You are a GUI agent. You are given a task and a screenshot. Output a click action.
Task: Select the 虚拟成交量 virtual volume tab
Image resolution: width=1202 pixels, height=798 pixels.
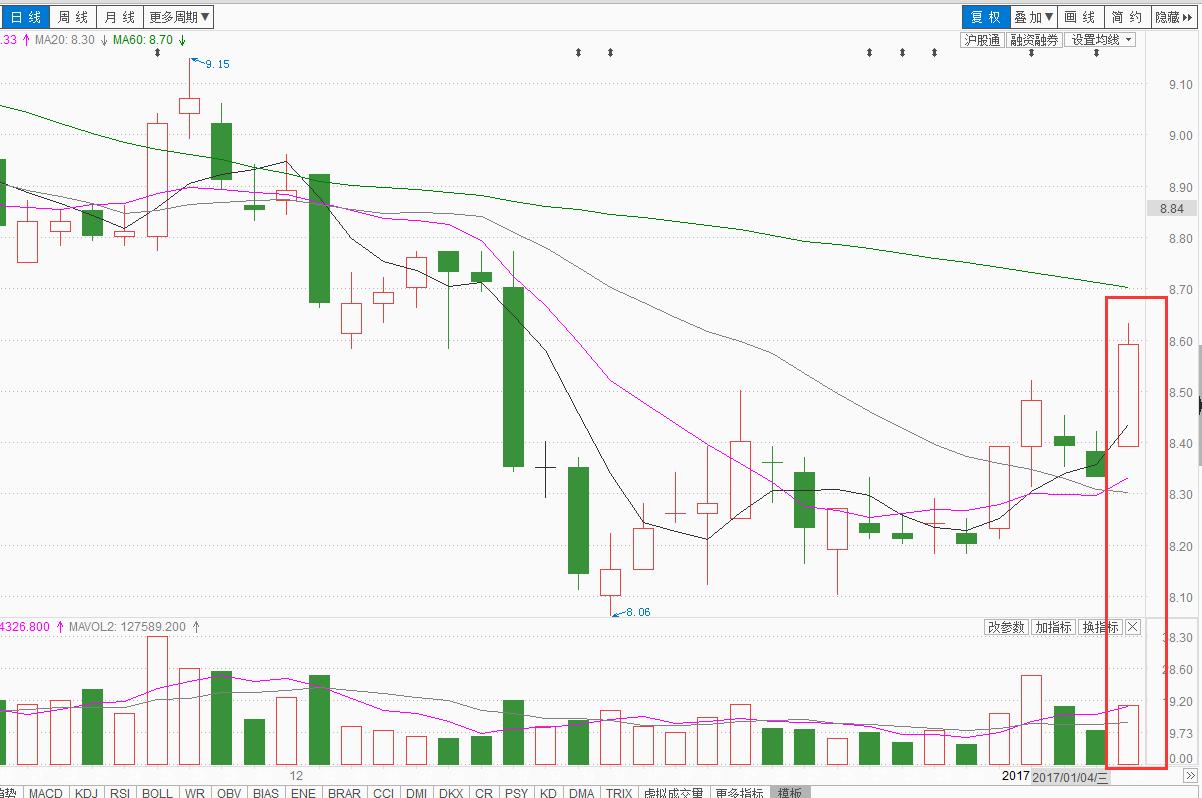click(x=675, y=792)
